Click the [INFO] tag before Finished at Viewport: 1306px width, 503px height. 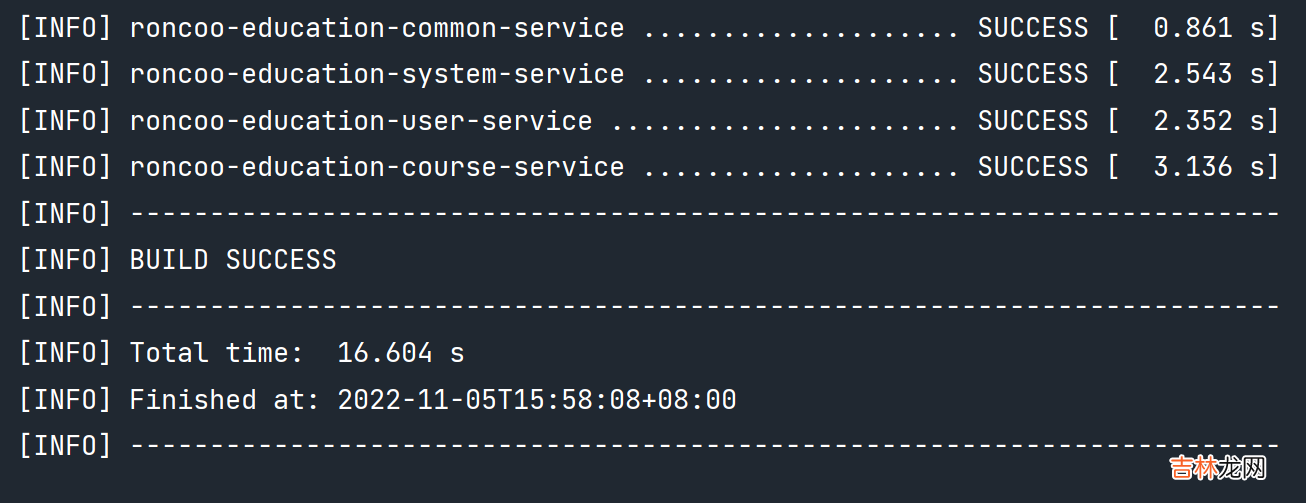65,400
